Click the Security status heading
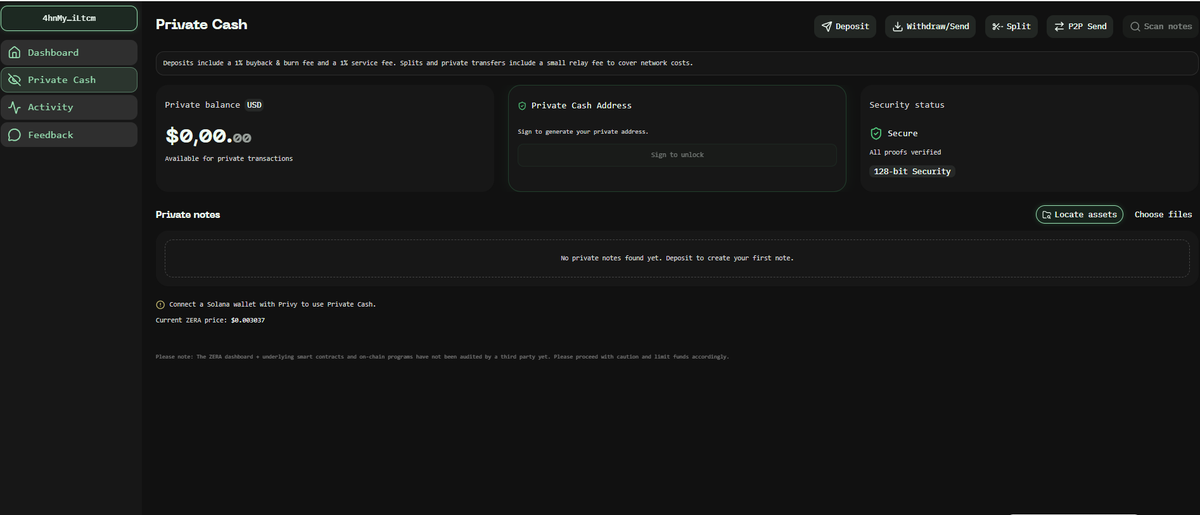Image resolution: width=1200 pixels, height=515 pixels. pos(907,105)
